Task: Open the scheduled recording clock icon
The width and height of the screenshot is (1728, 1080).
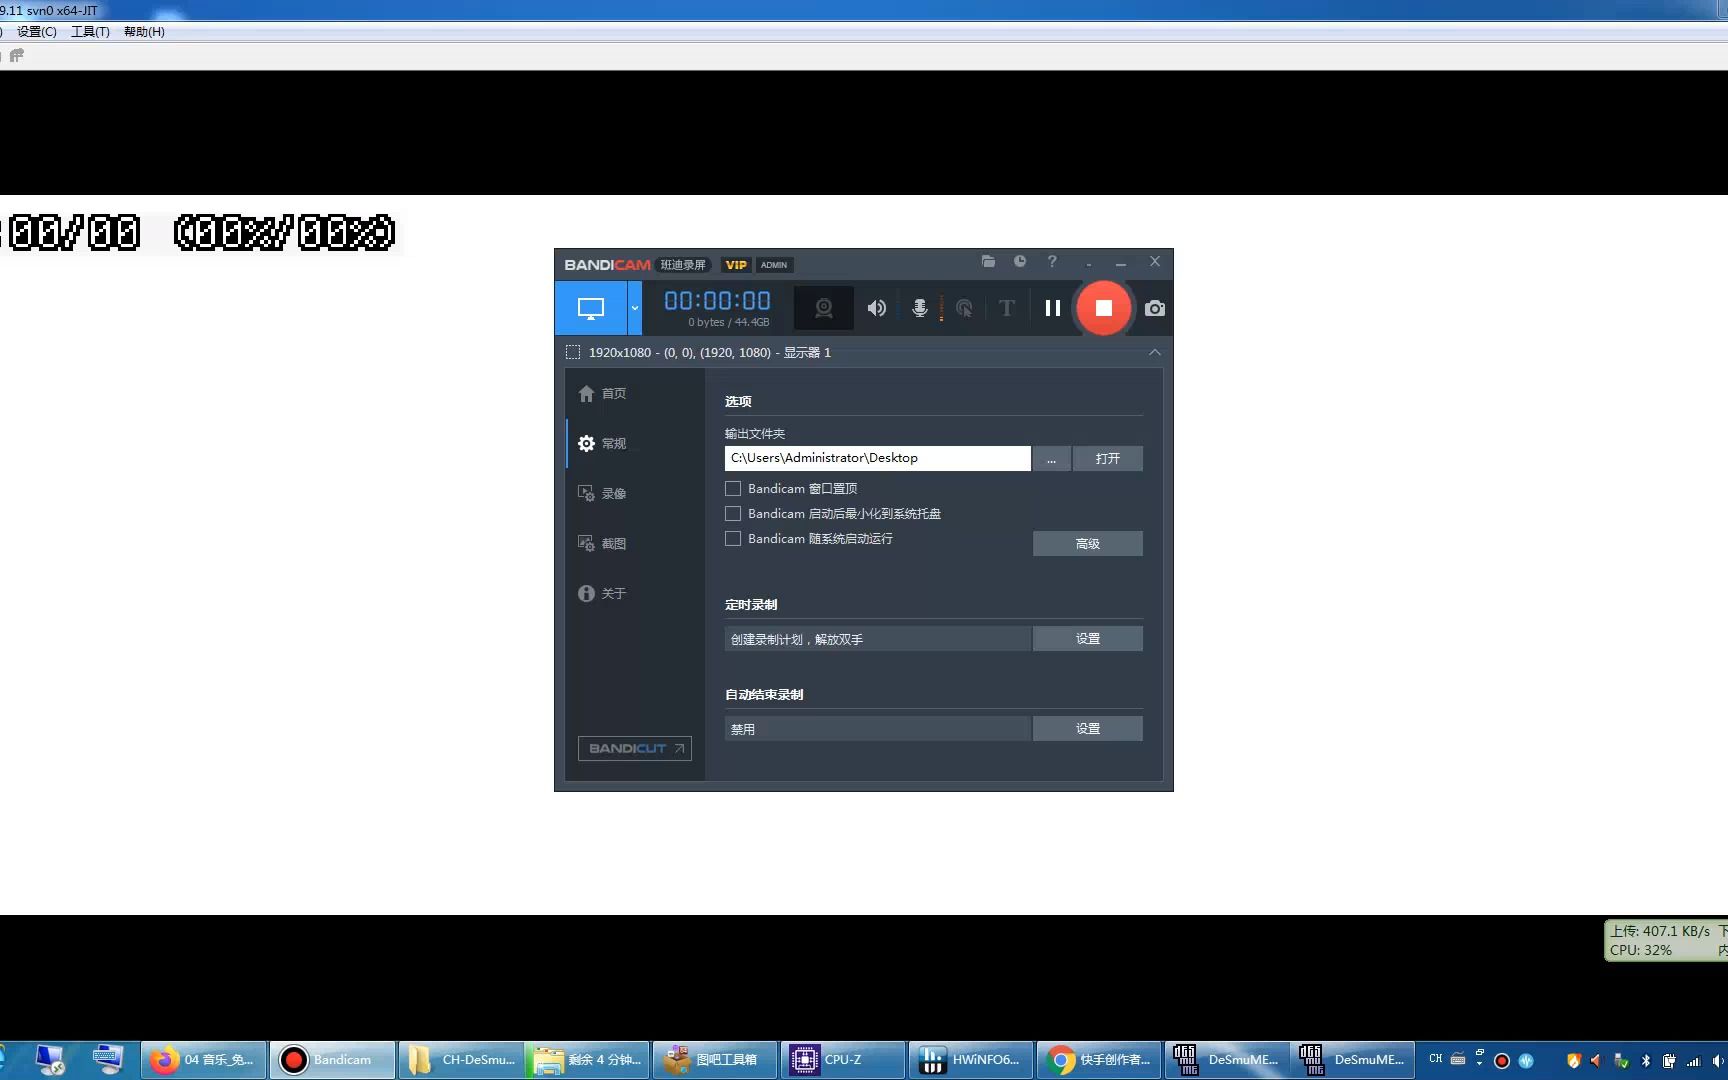Action: [x=1020, y=261]
